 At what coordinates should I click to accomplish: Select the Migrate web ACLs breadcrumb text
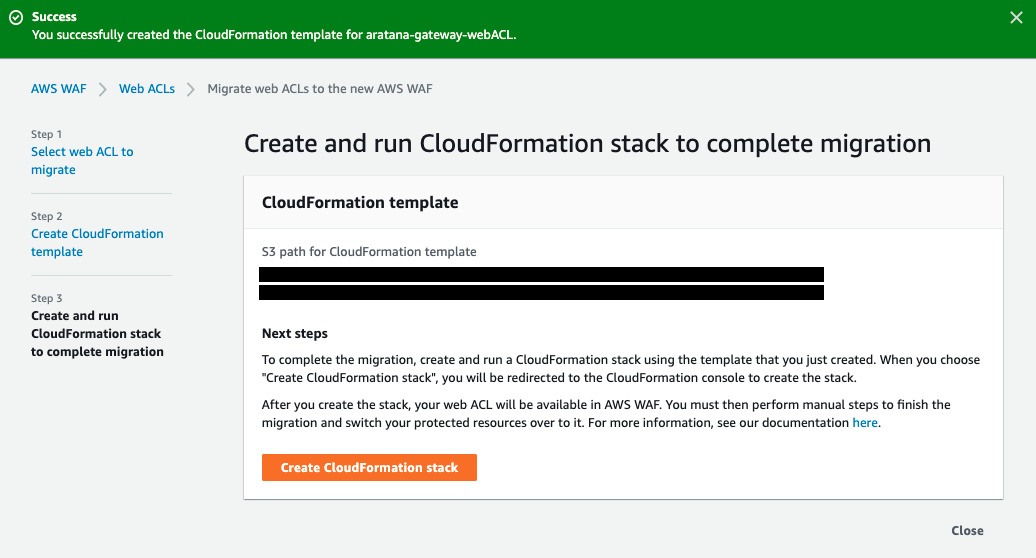[x=319, y=89]
